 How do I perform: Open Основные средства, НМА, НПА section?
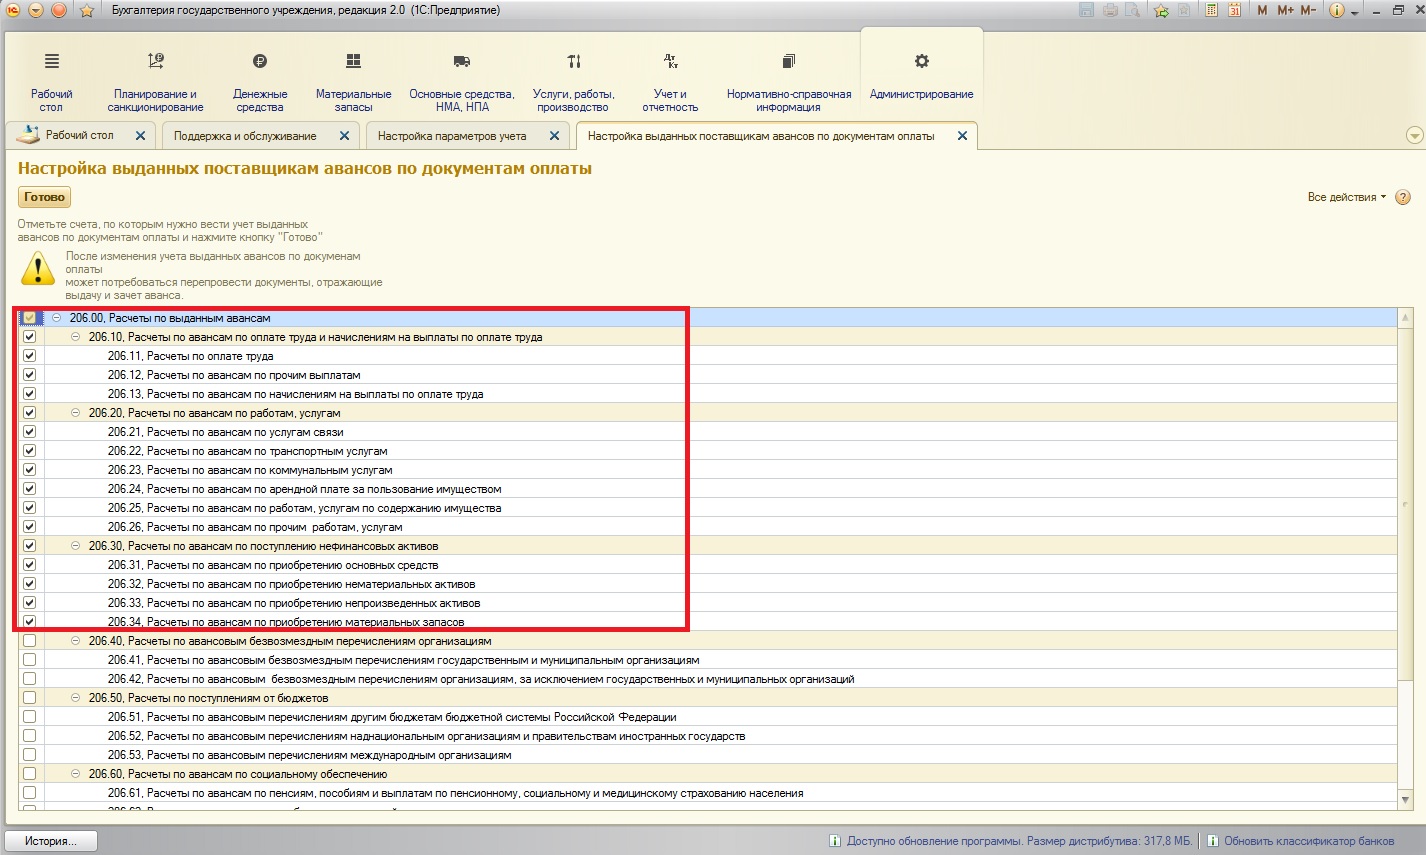462,83
